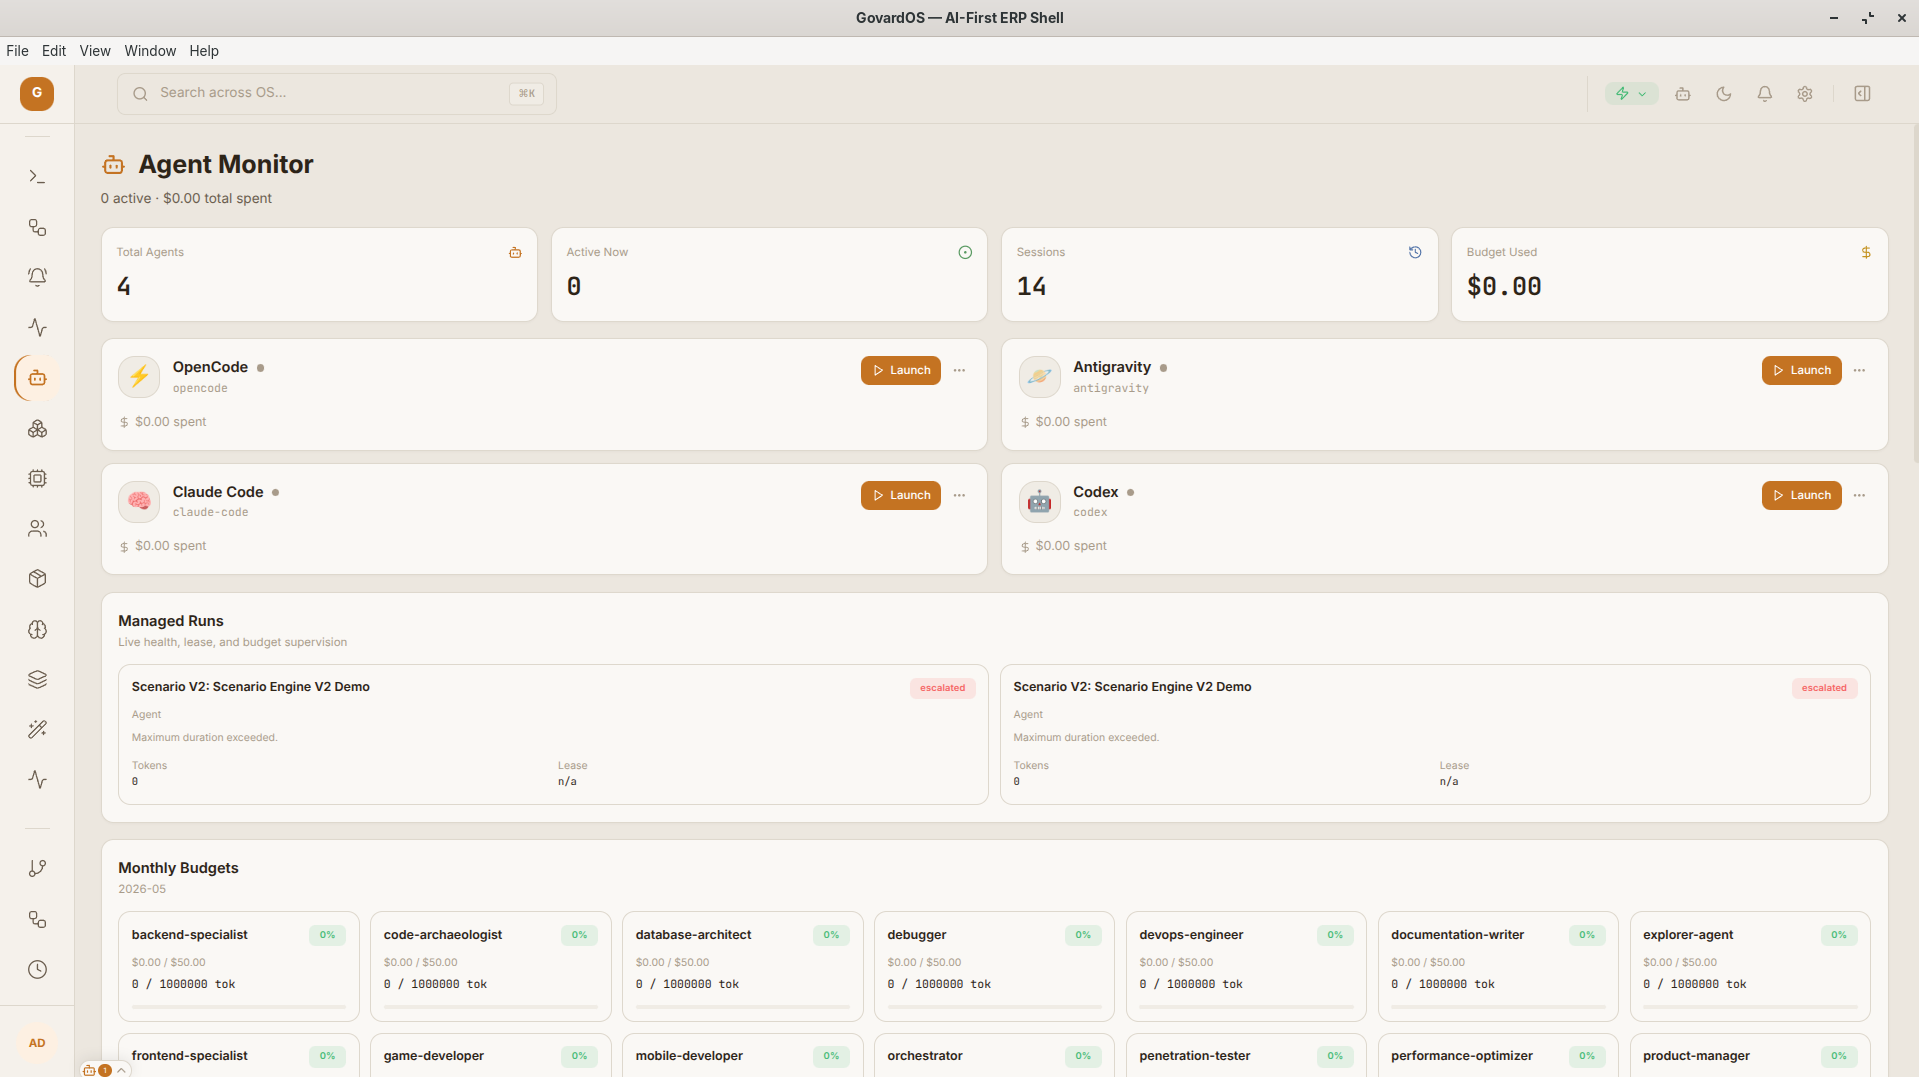
Task: Click the Total Agents card label
Action: [150, 252]
